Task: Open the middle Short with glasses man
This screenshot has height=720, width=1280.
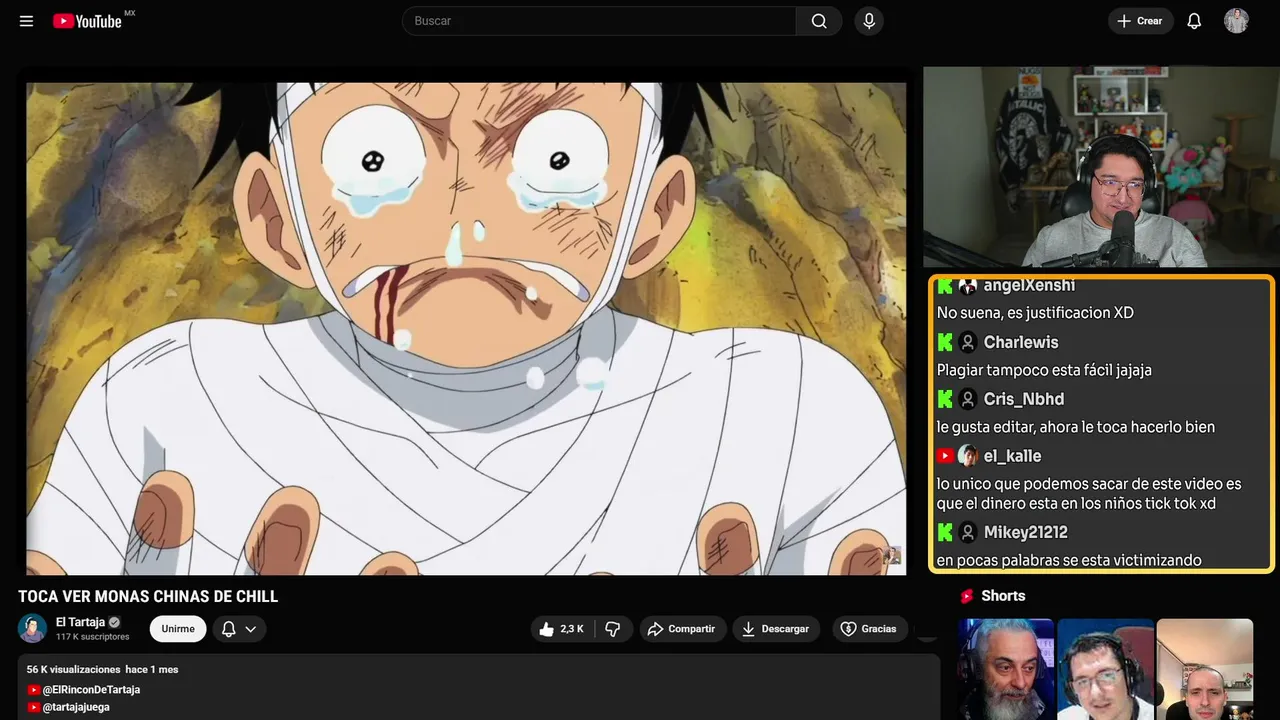Action: [1105, 669]
